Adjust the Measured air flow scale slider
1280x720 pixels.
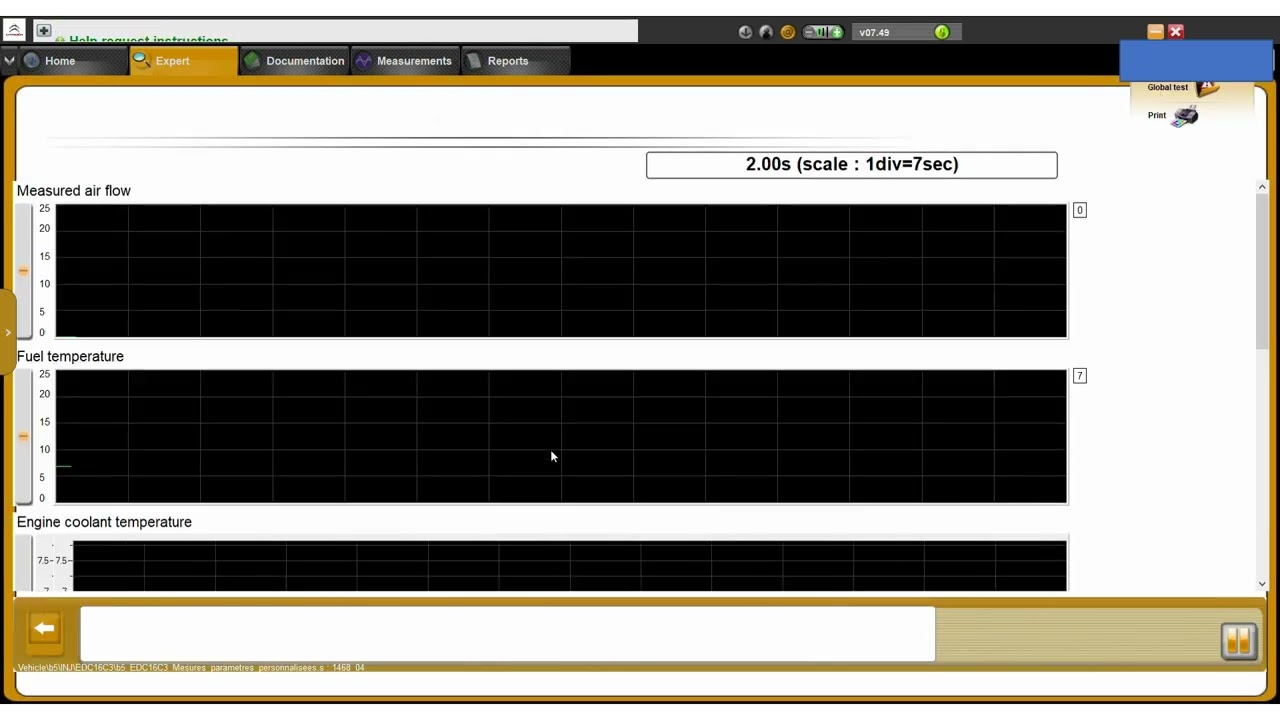pos(23,271)
